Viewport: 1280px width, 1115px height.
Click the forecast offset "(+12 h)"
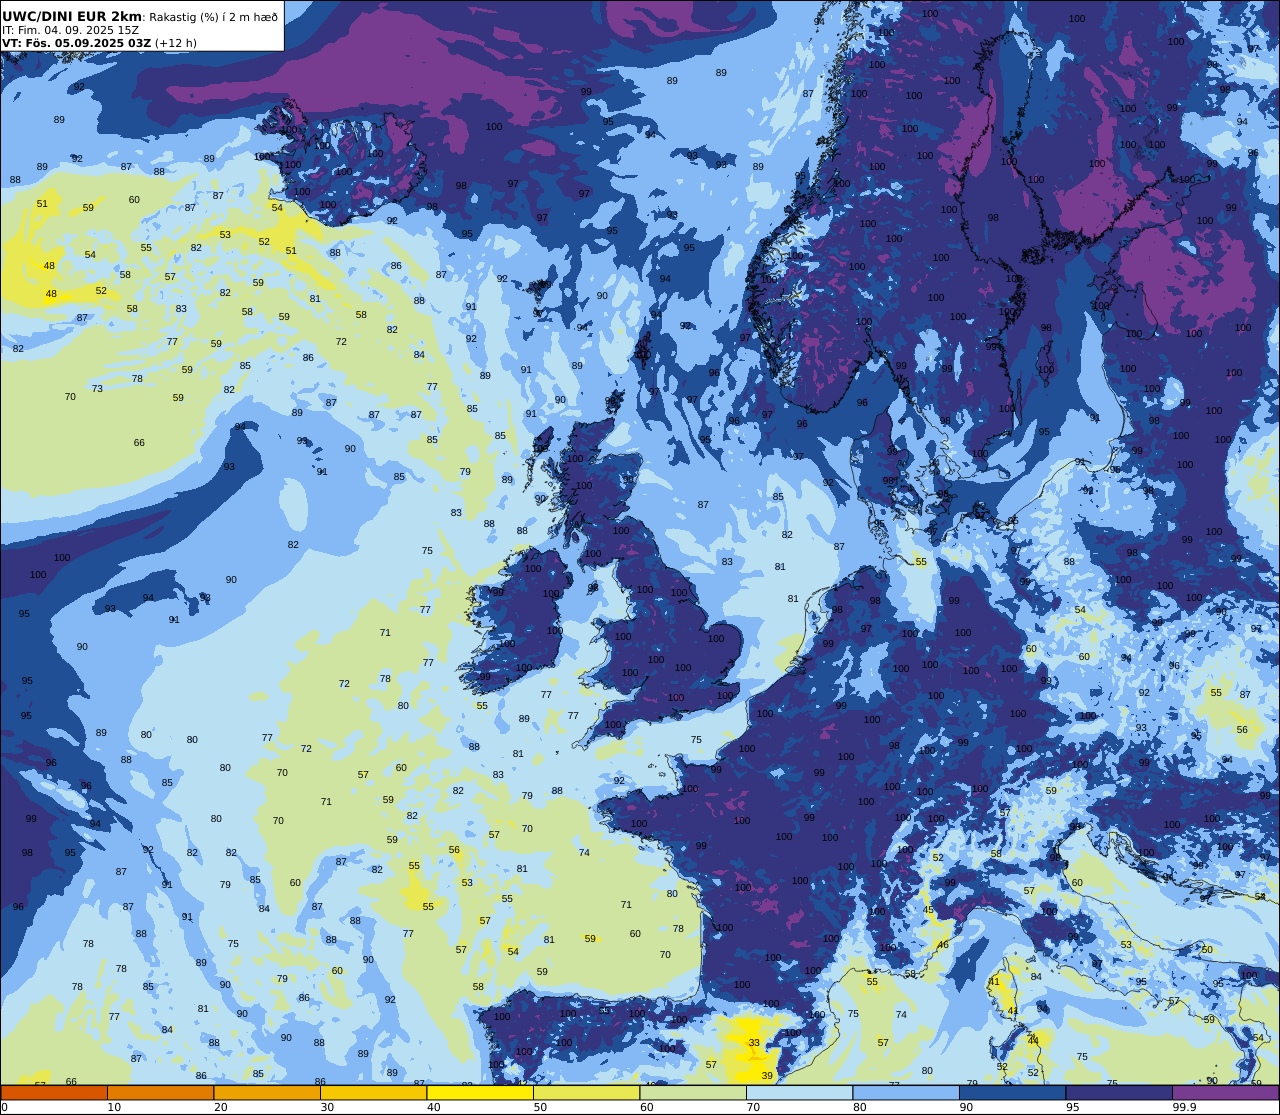176,43
